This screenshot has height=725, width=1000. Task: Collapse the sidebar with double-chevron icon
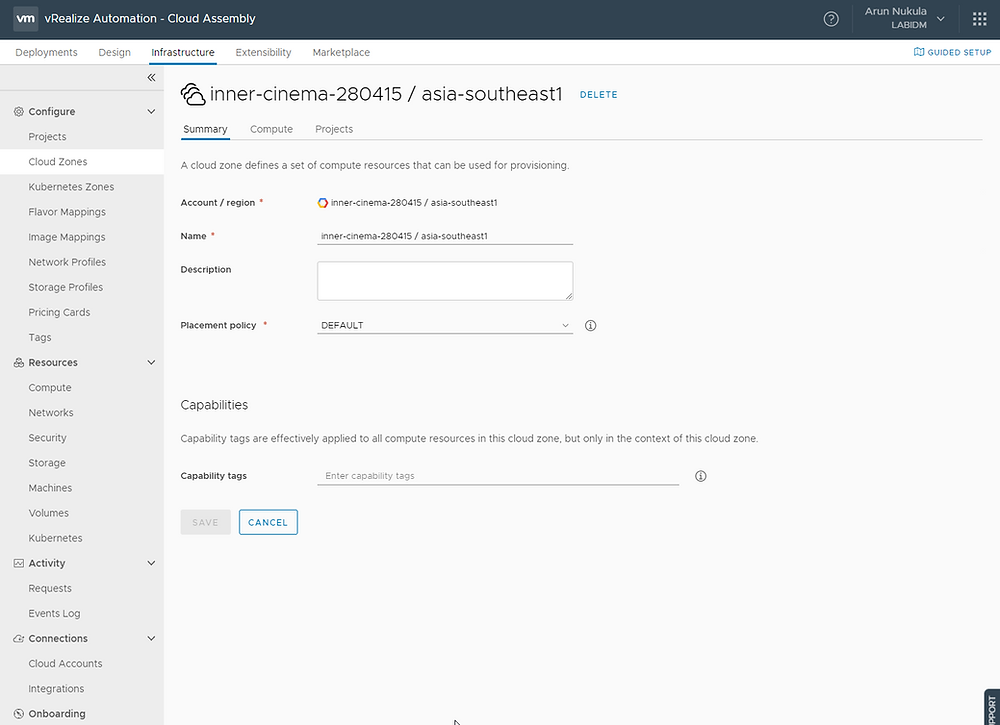pyautogui.click(x=151, y=77)
